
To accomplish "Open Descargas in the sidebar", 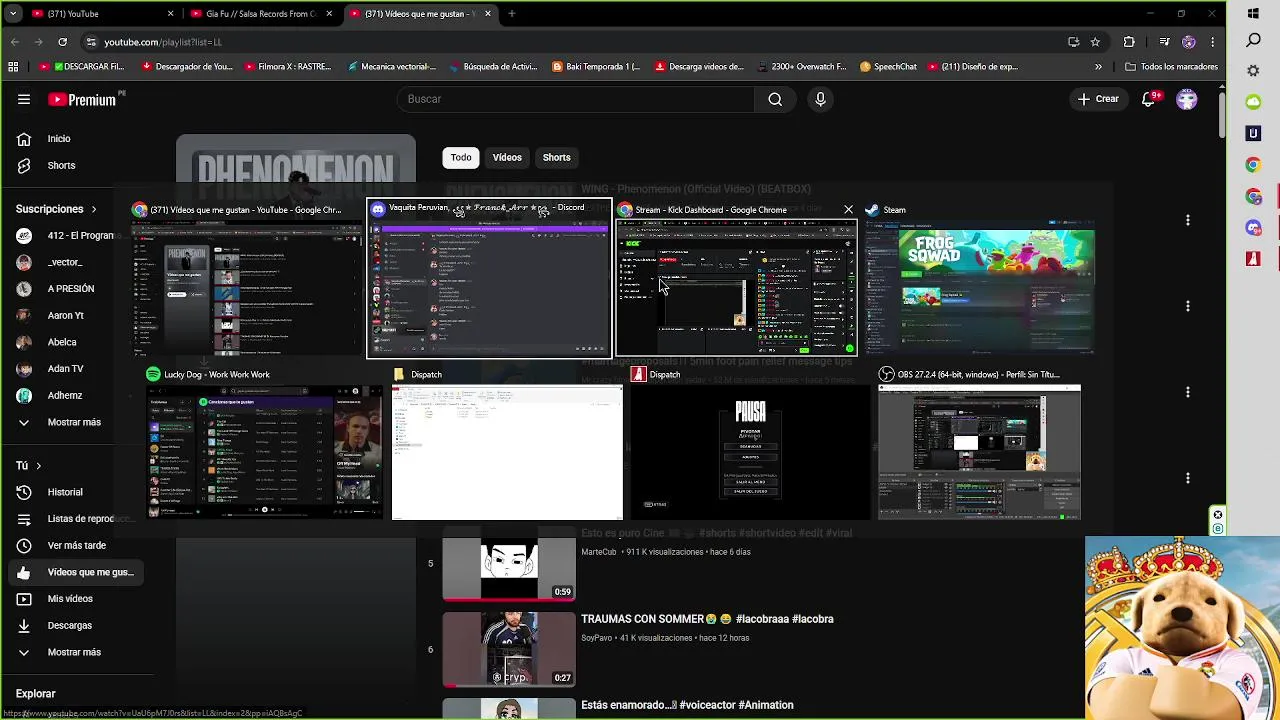I will click(70, 625).
